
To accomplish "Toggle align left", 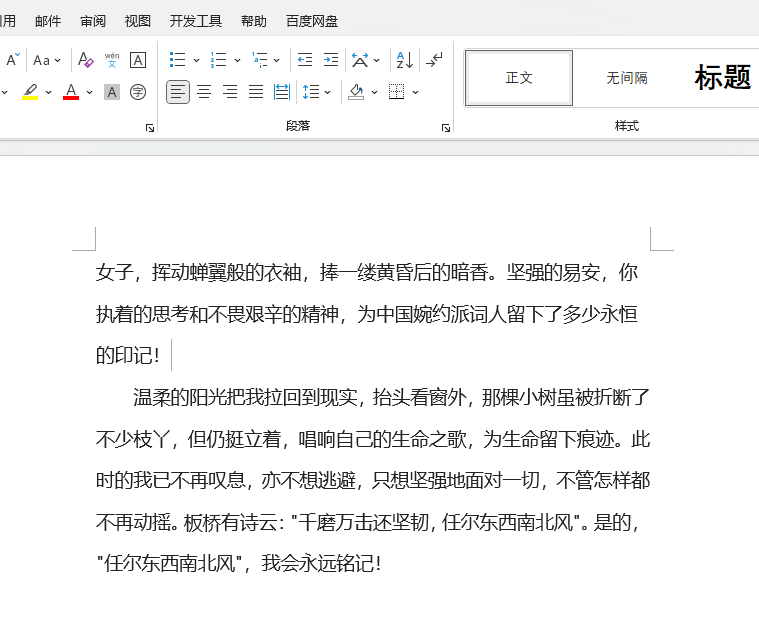I will coord(178,92).
